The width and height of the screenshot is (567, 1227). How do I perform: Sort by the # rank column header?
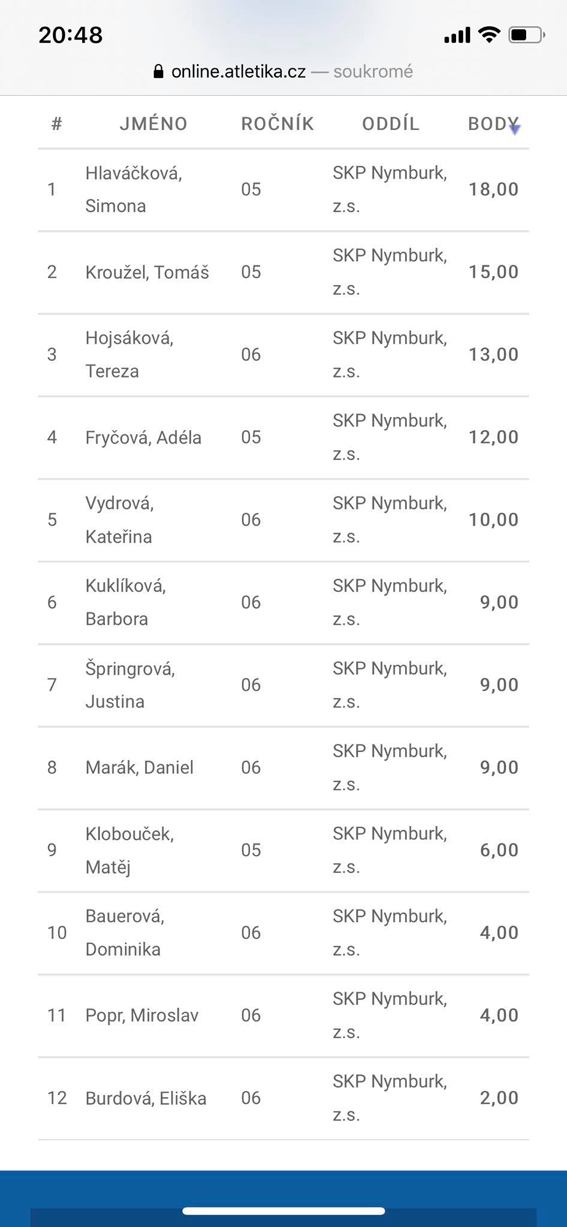pos(57,124)
